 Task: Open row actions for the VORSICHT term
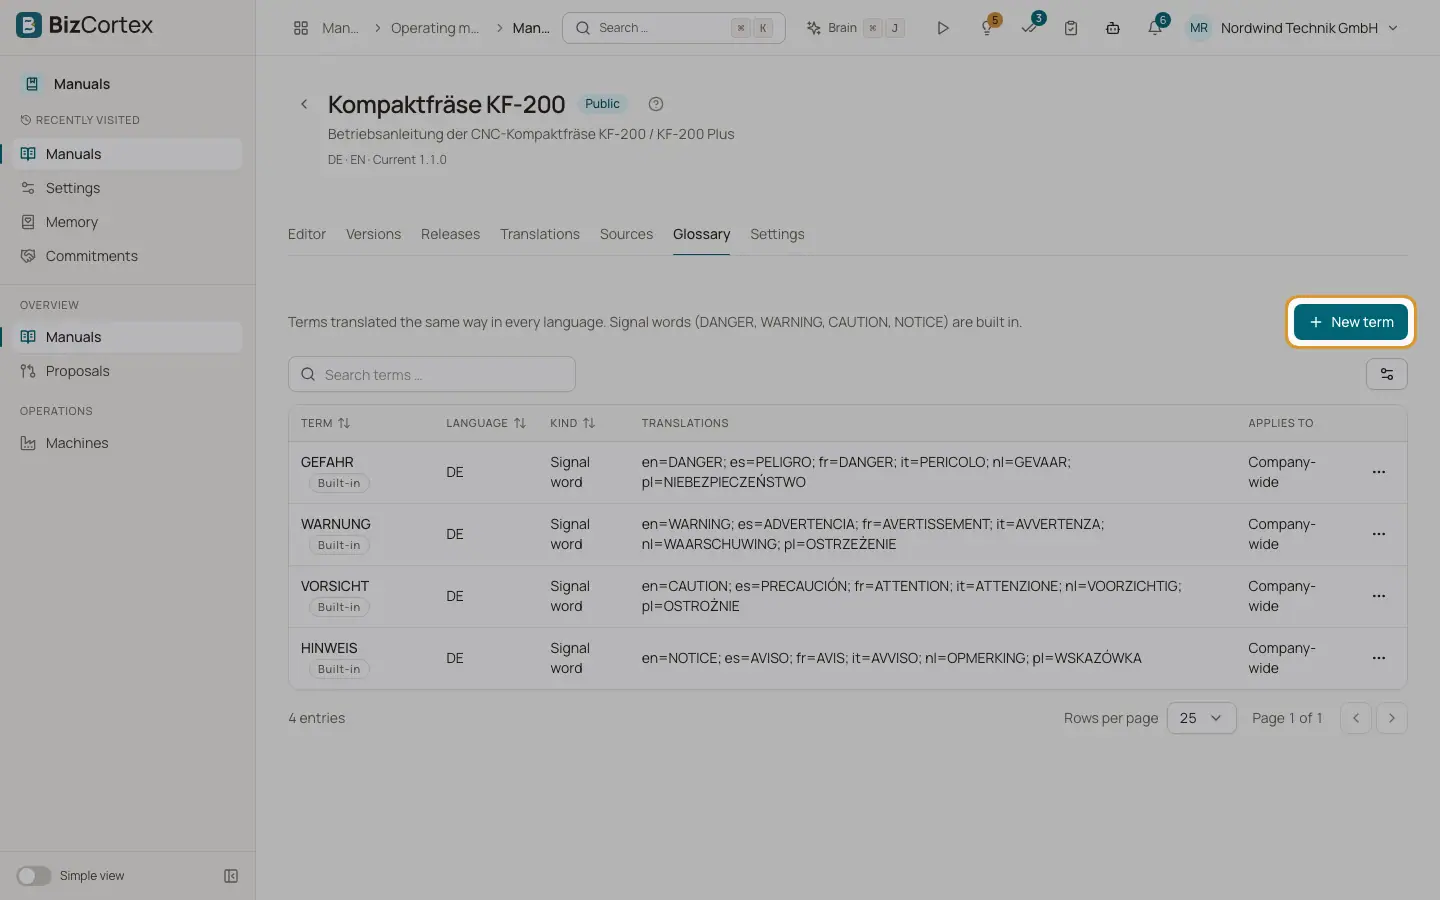point(1379,596)
